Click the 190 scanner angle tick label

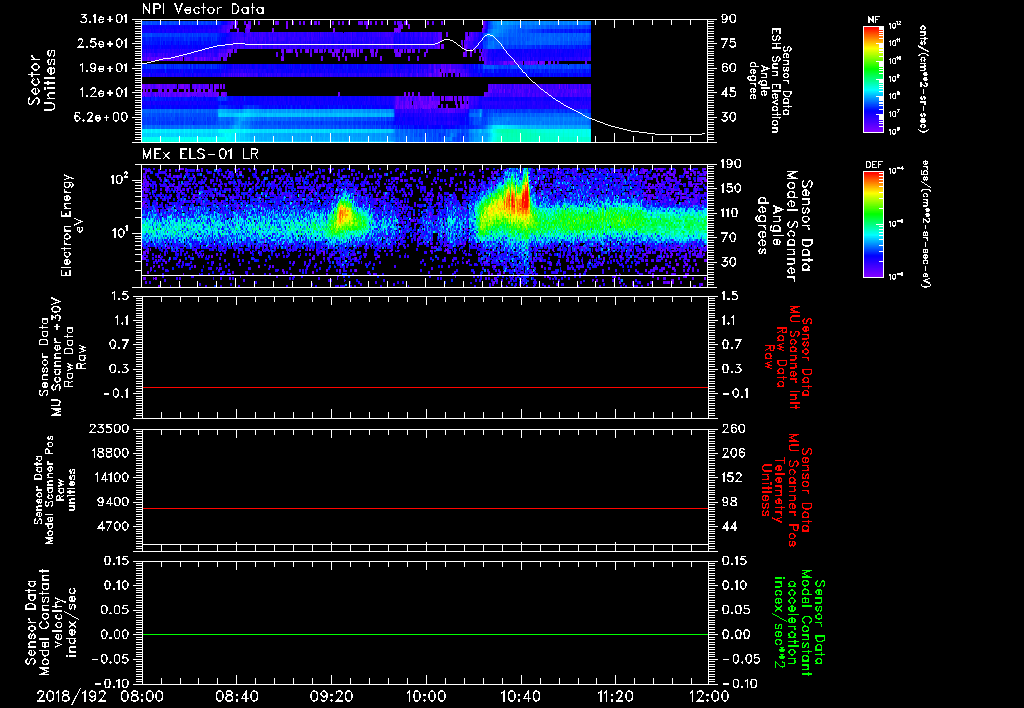[731, 164]
